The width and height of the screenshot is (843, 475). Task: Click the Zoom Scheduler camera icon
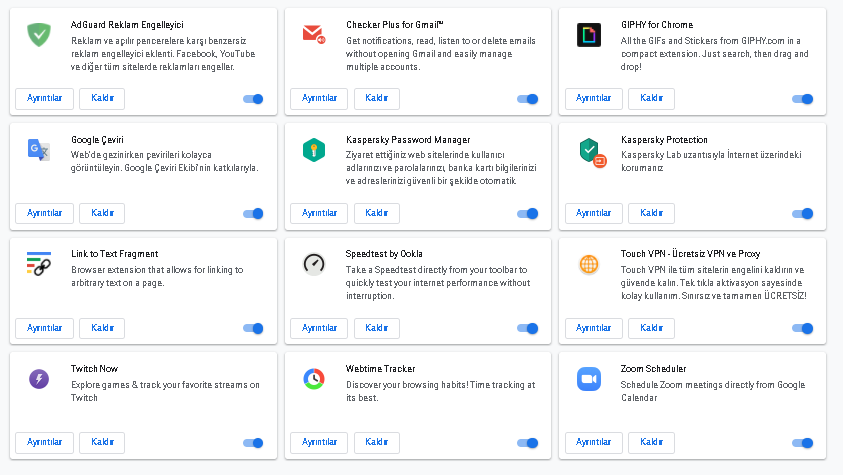coord(589,379)
